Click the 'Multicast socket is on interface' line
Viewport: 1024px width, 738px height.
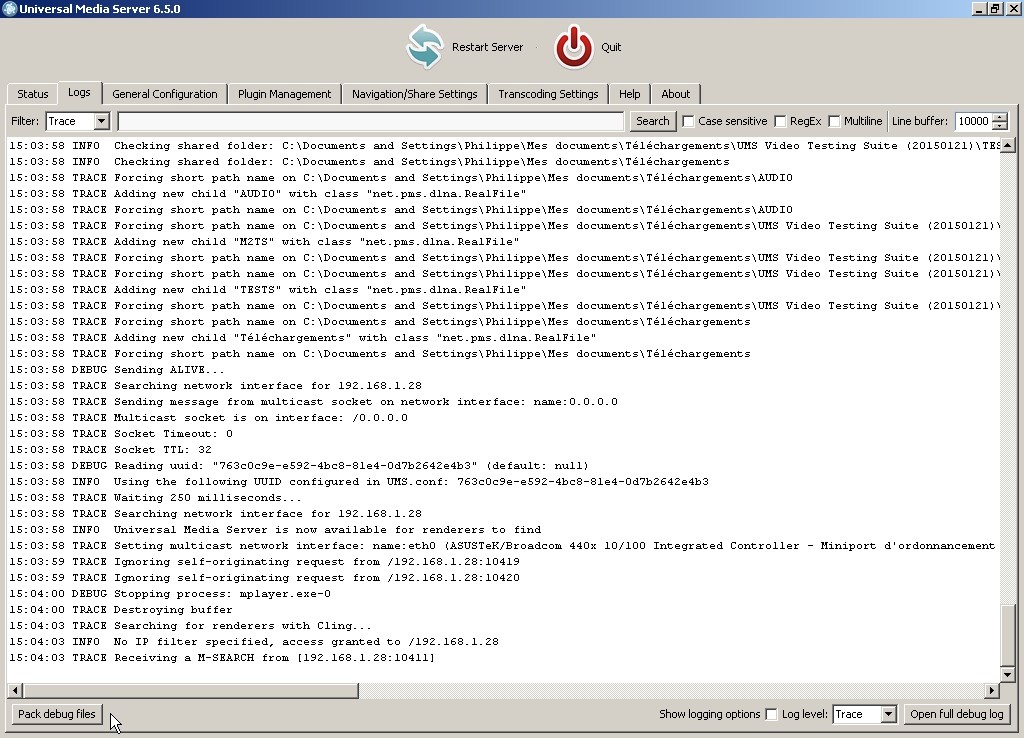click(x=208, y=418)
